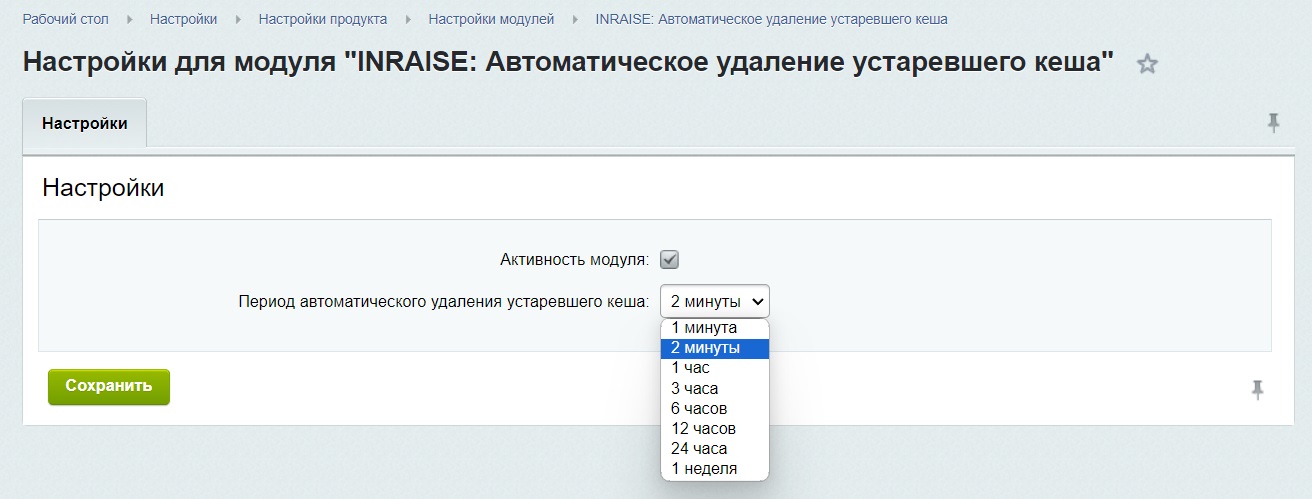The width and height of the screenshot is (1312, 499).
Task: Open the Настройки tab
Action: pyautogui.click(x=85, y=124)
